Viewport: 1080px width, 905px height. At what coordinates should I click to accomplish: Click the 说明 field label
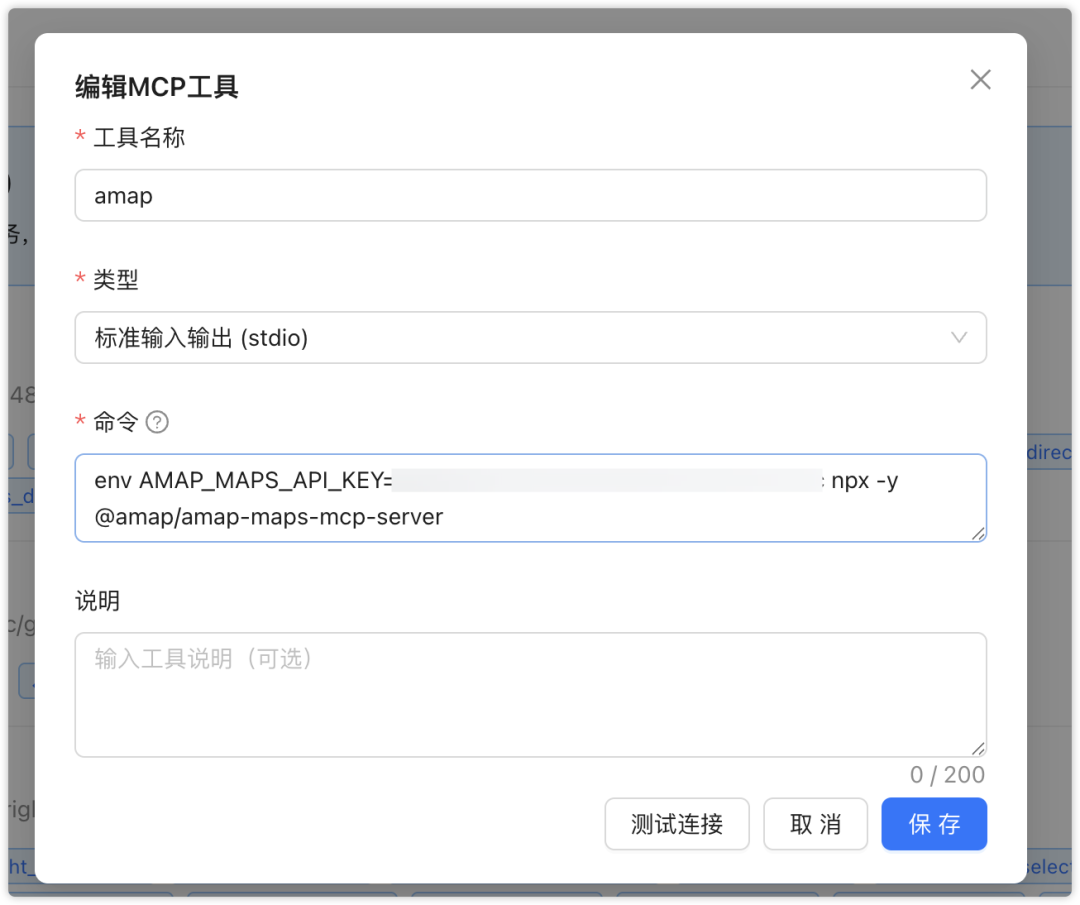(97, 601)
